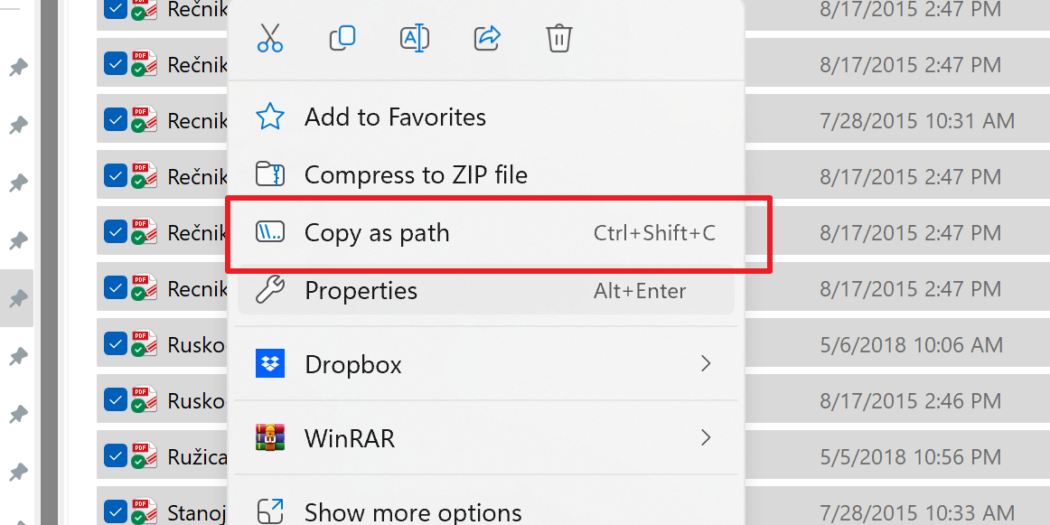Click the Copy icon in context menu
This screenshot has width=1050, height=525.
coord(342,38)
